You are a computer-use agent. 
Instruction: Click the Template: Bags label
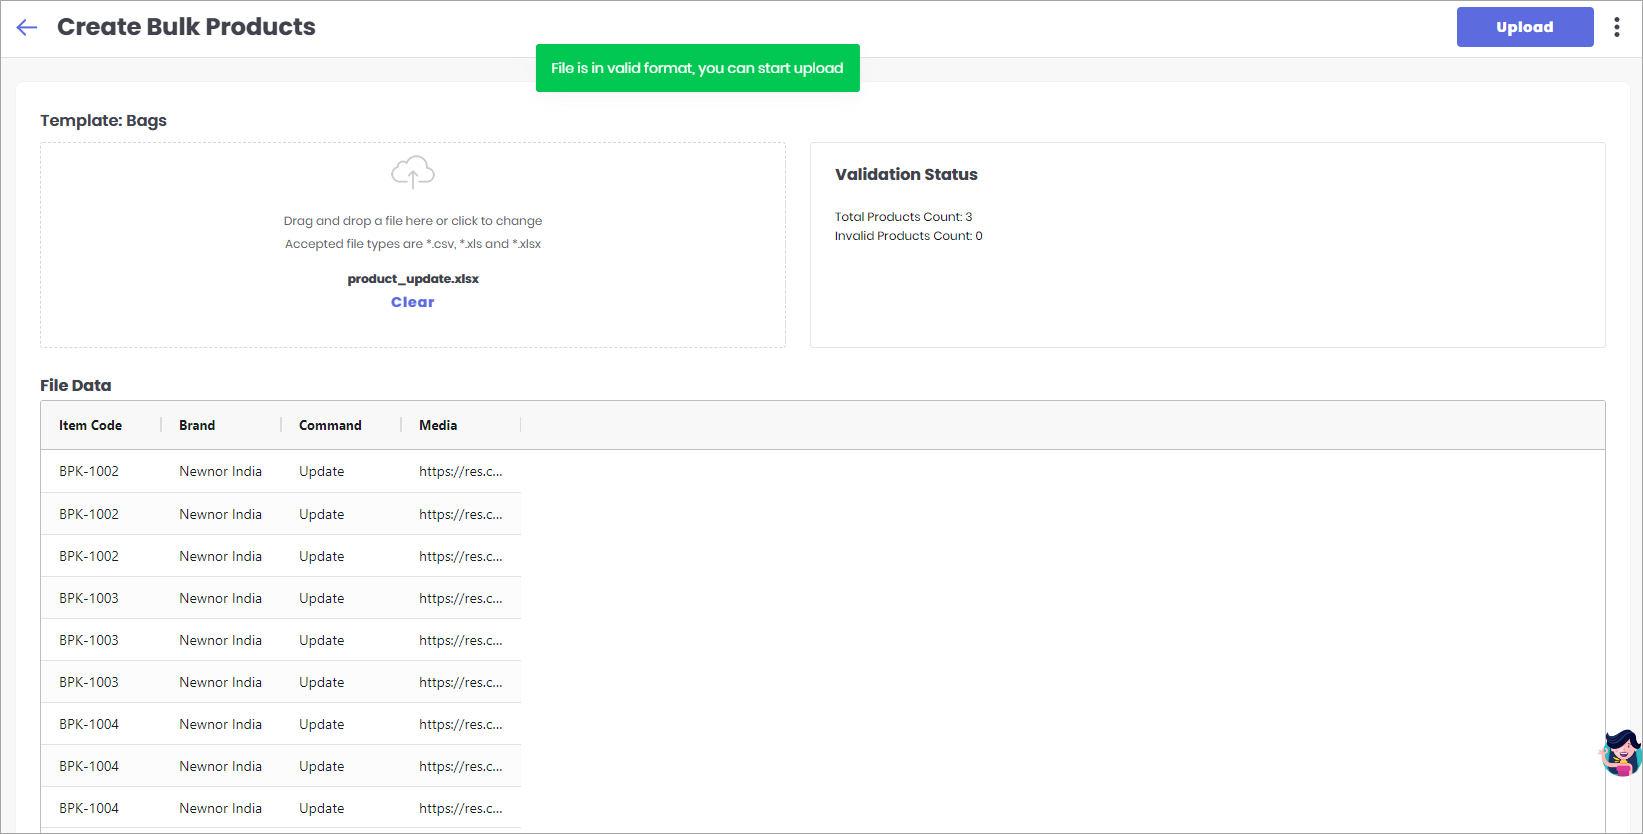pyautogui.click(x=103, y=121)
